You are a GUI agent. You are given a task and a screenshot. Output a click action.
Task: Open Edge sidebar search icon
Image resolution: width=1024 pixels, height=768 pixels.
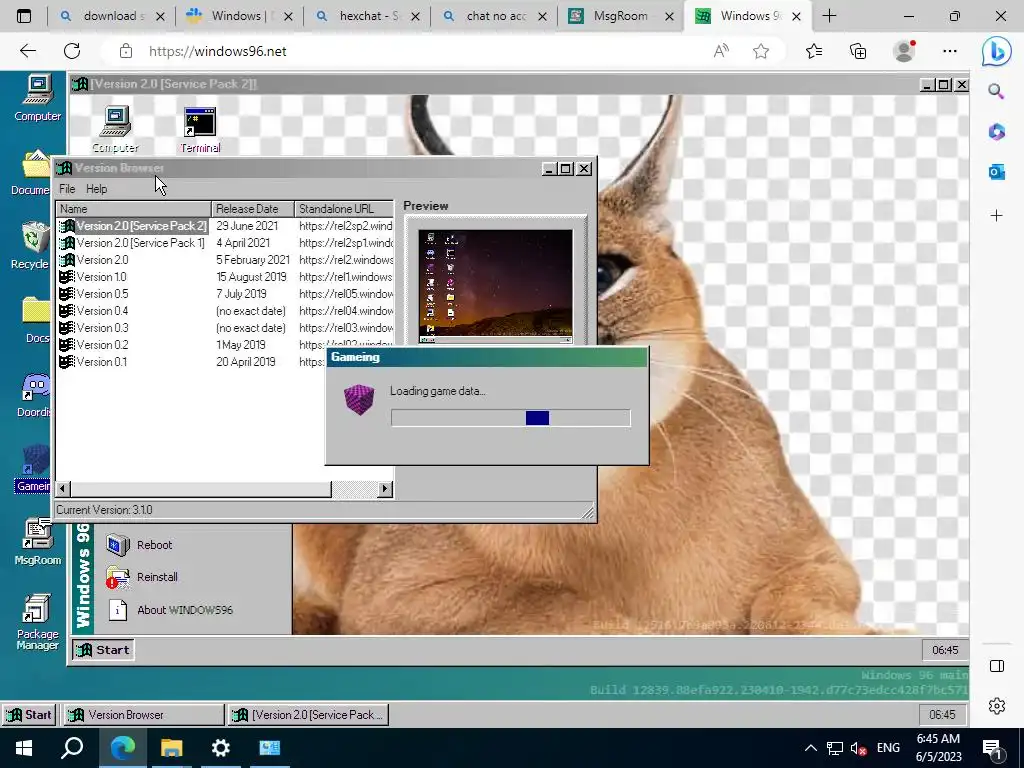click(x=996, y=91)
